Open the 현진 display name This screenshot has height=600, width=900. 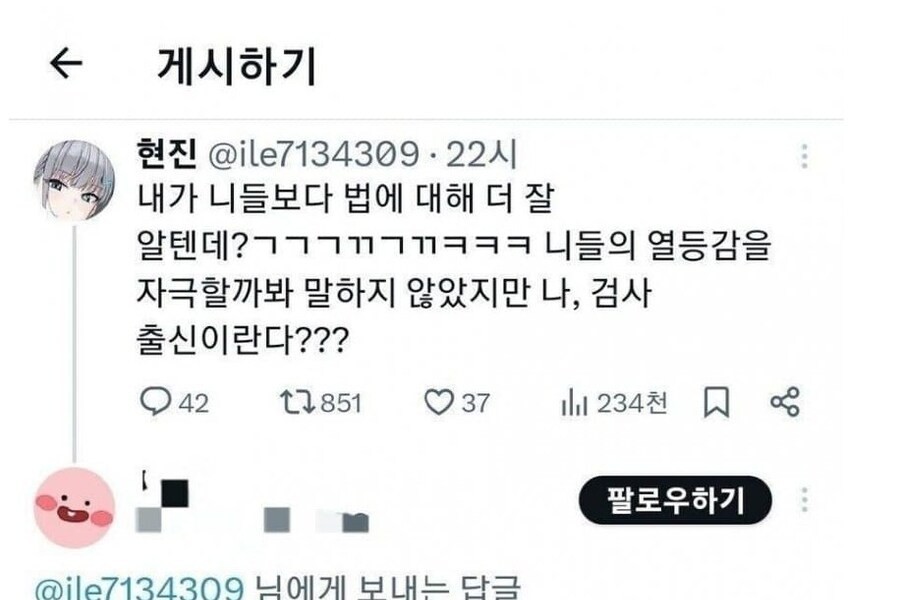click(x=166, y=154)
